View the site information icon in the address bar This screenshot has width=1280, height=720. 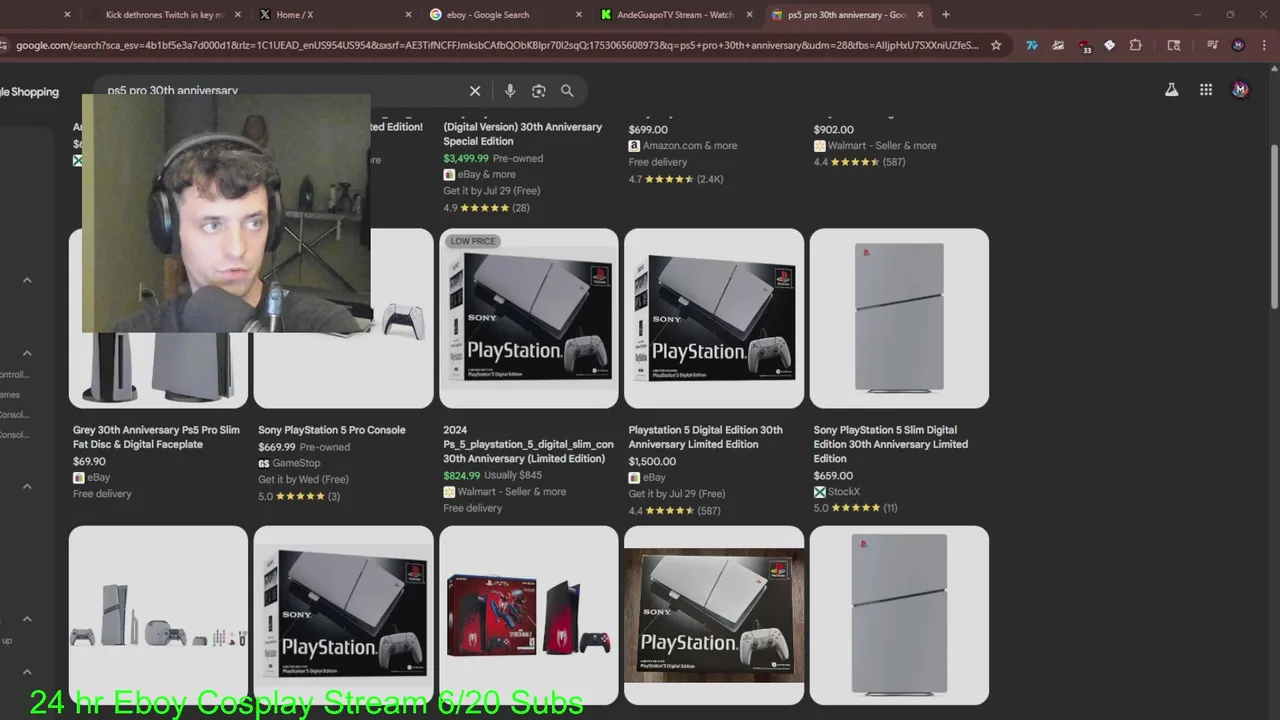pyautogui.click(x=4, y=45)
